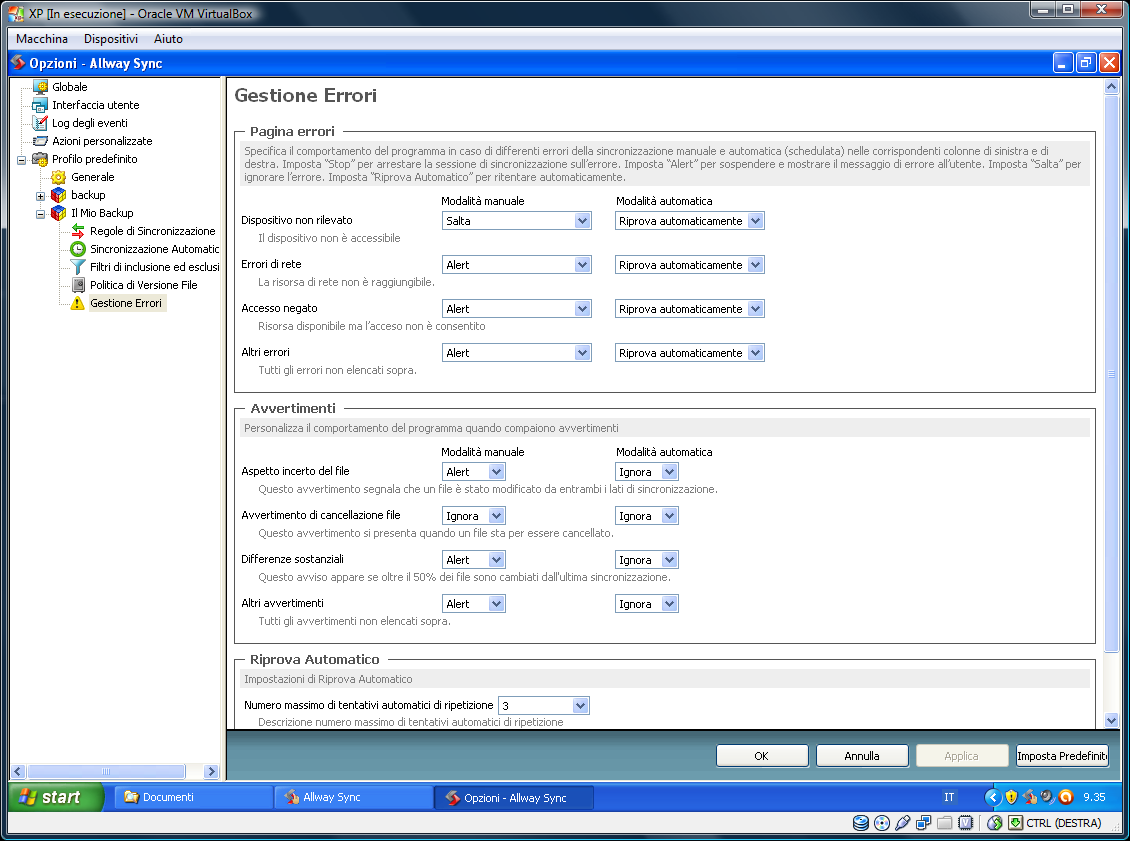Switch to Opzioni - Allway Sync taskbar item
This screenshot has height=841, width=1130.
point(514,798)
